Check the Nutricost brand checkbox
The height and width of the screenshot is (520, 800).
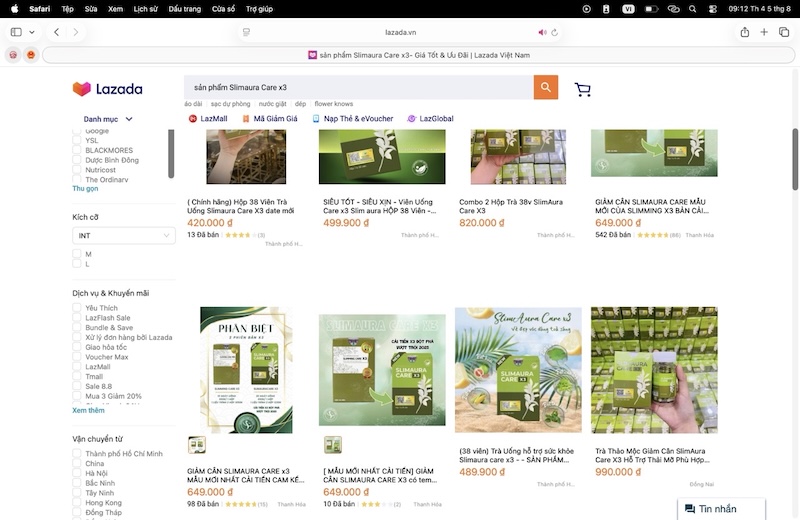tap(77, 170)
